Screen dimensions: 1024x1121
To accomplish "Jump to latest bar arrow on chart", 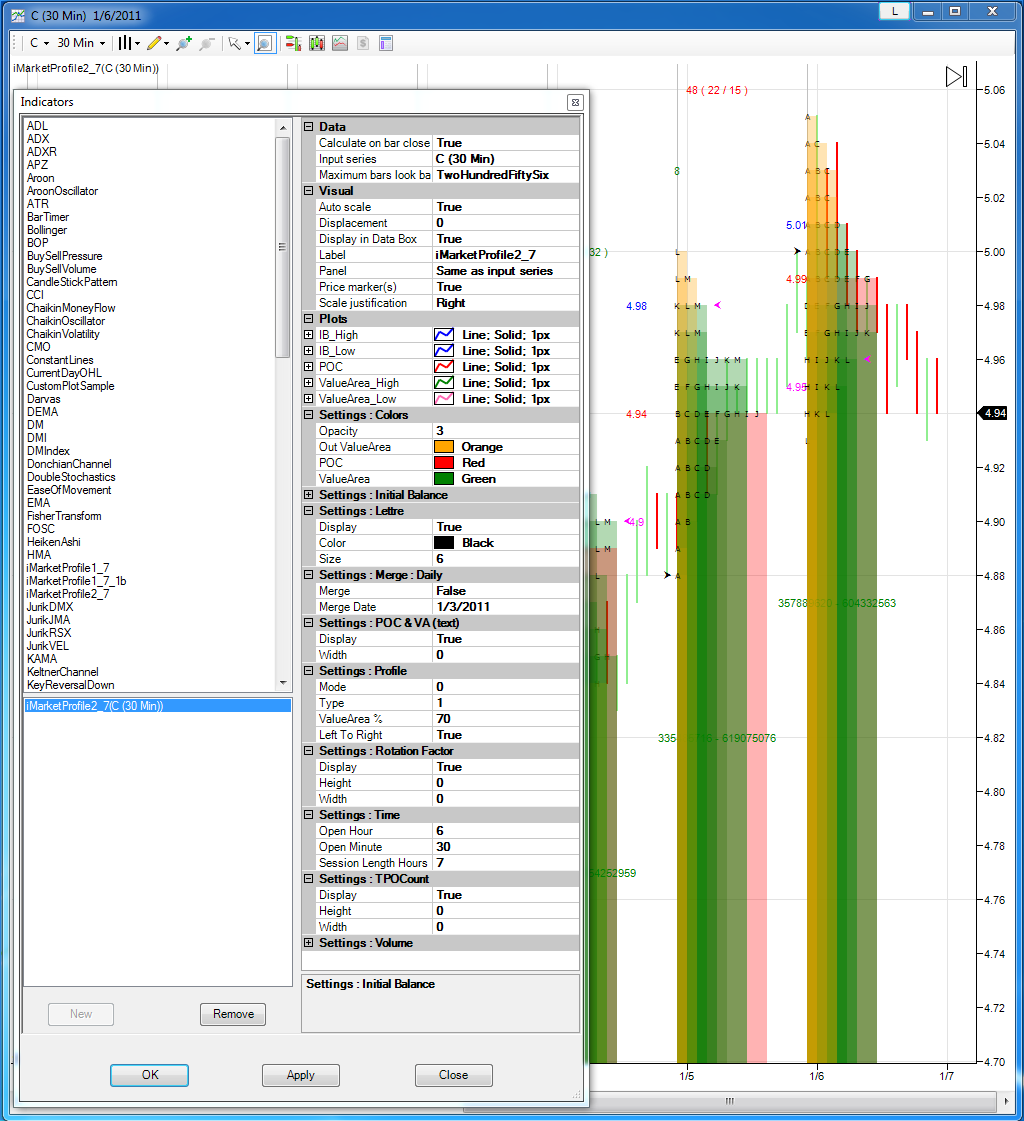I will [956, 77].
